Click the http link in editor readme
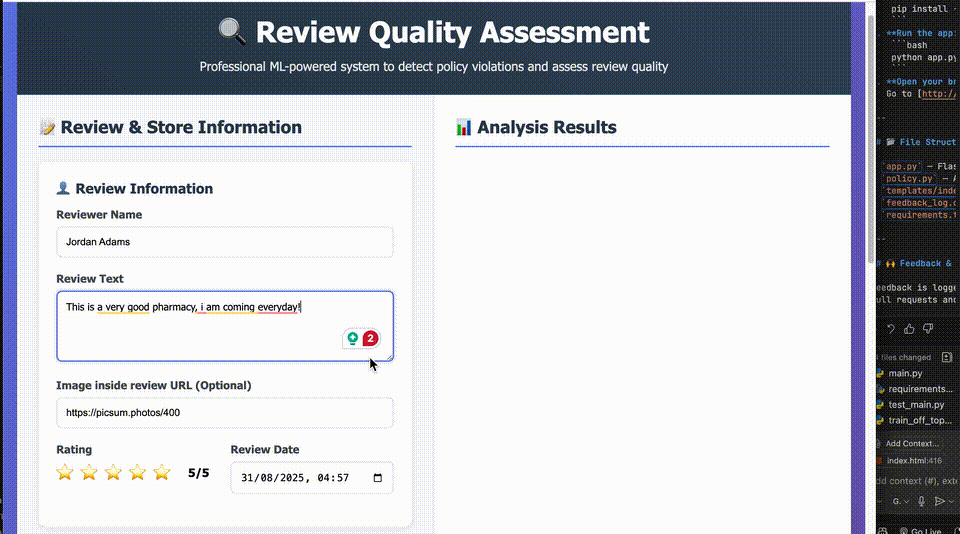Screen dimensions: 960x534 click(939, 94)
